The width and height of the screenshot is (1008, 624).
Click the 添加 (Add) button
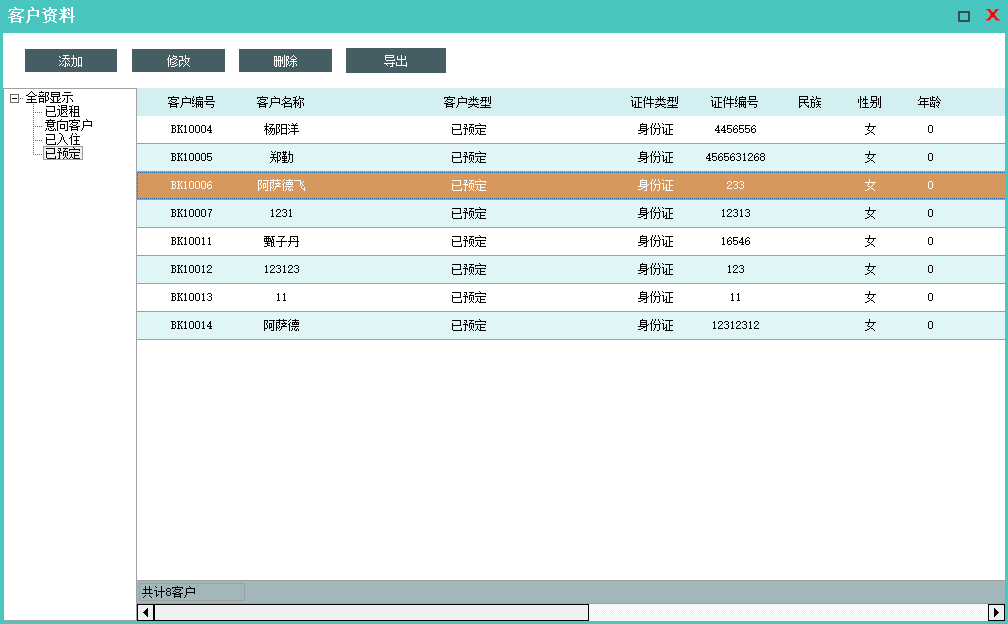coord(71,61)
